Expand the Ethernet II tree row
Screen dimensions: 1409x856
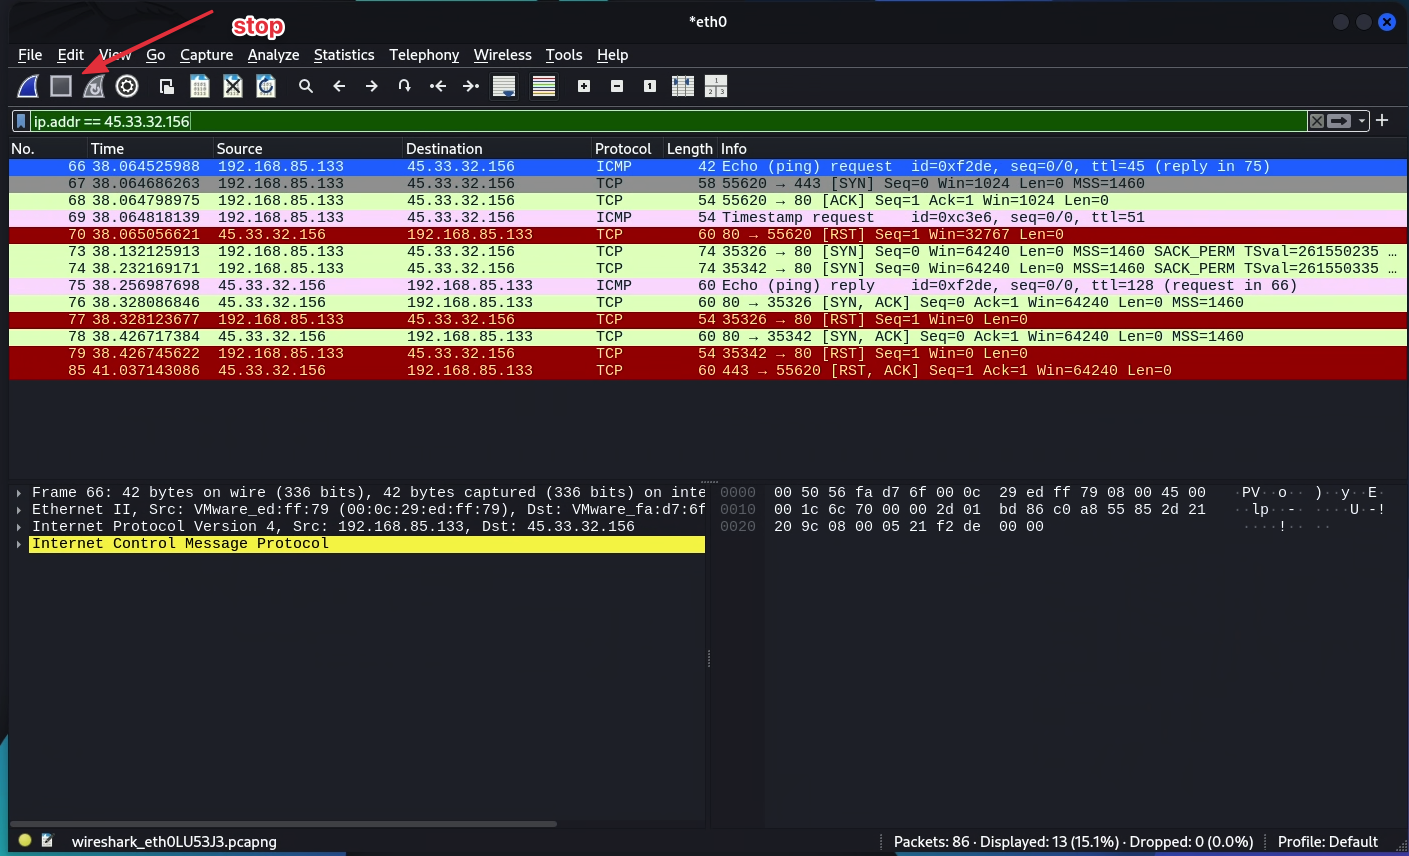(x=19, y=510)
